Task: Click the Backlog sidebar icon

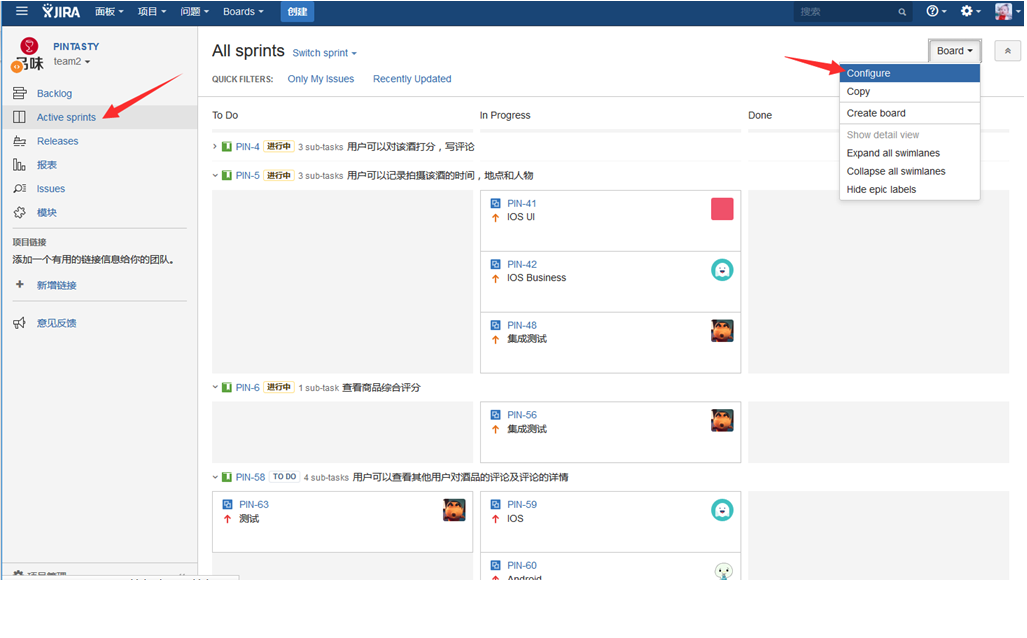Action: [x=19, y=93]
